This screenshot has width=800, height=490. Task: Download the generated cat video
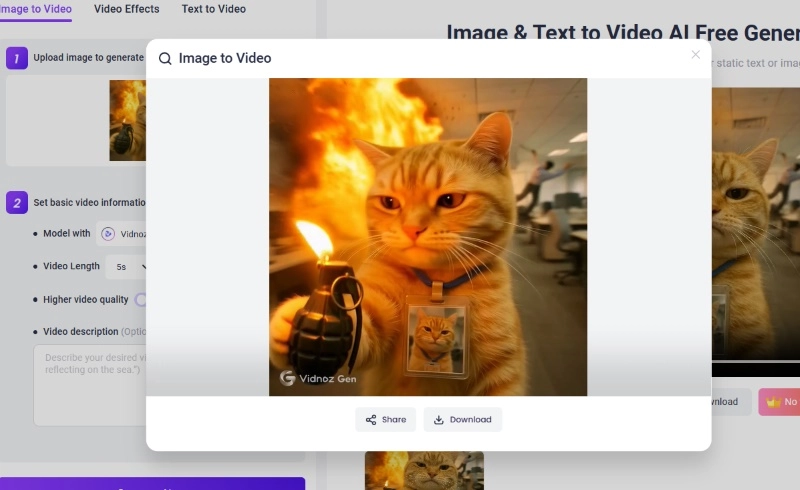[x=462, y=419]
